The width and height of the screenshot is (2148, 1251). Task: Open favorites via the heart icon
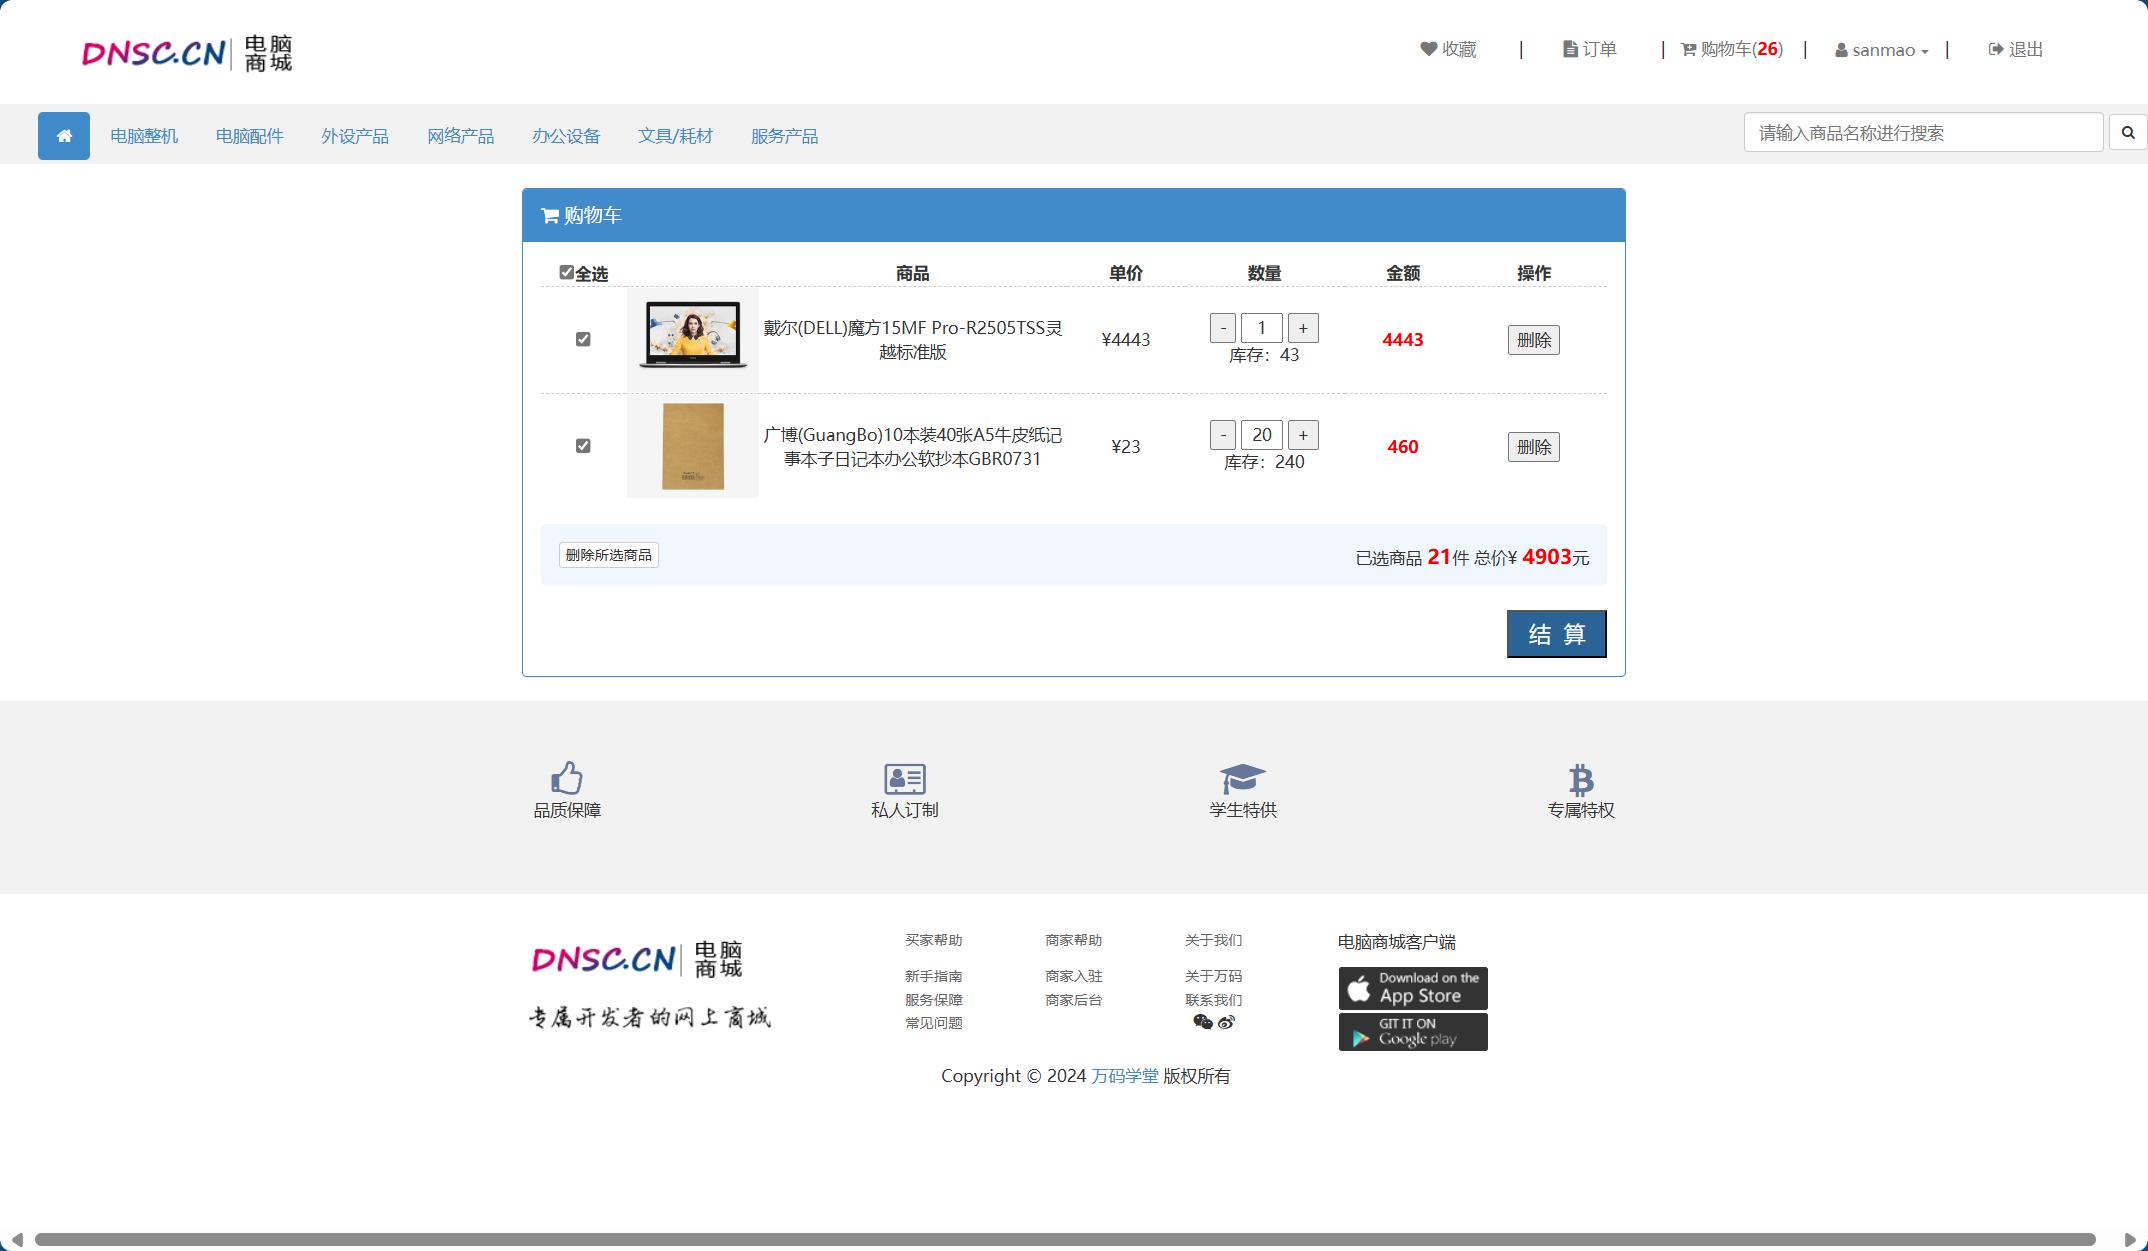point(1448,49)
